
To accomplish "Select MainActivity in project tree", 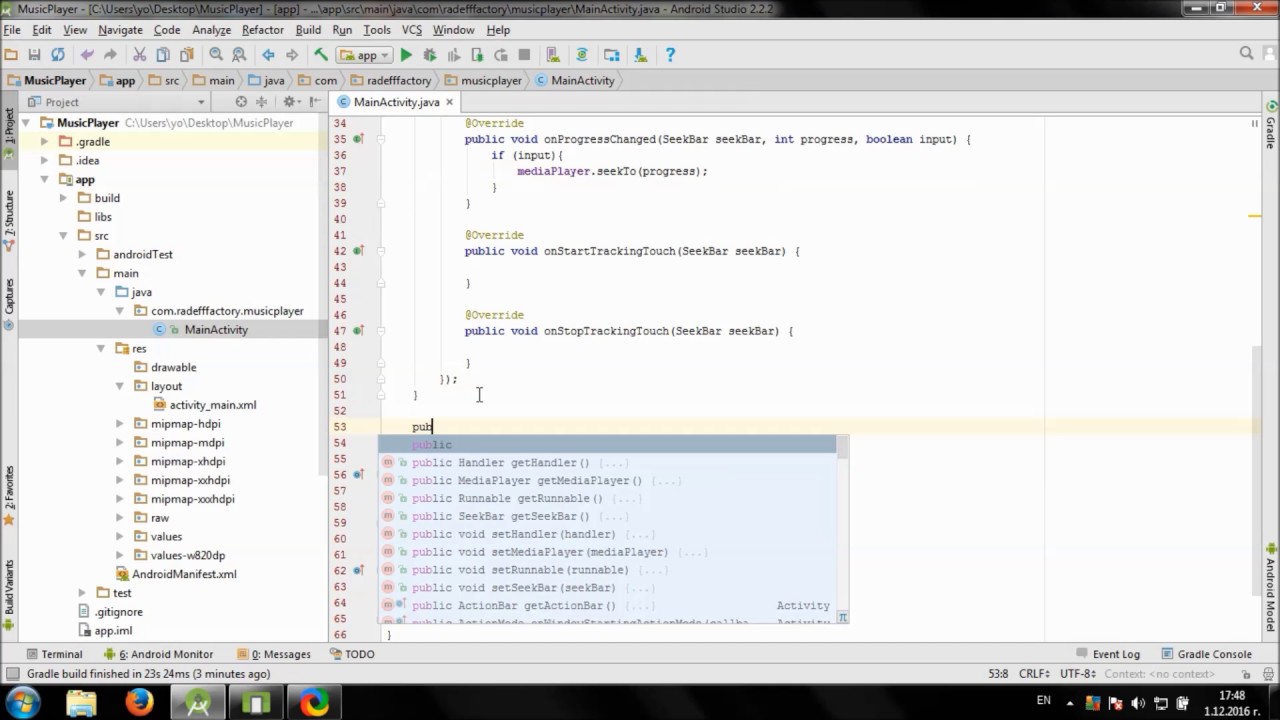I will pos(215,329).
